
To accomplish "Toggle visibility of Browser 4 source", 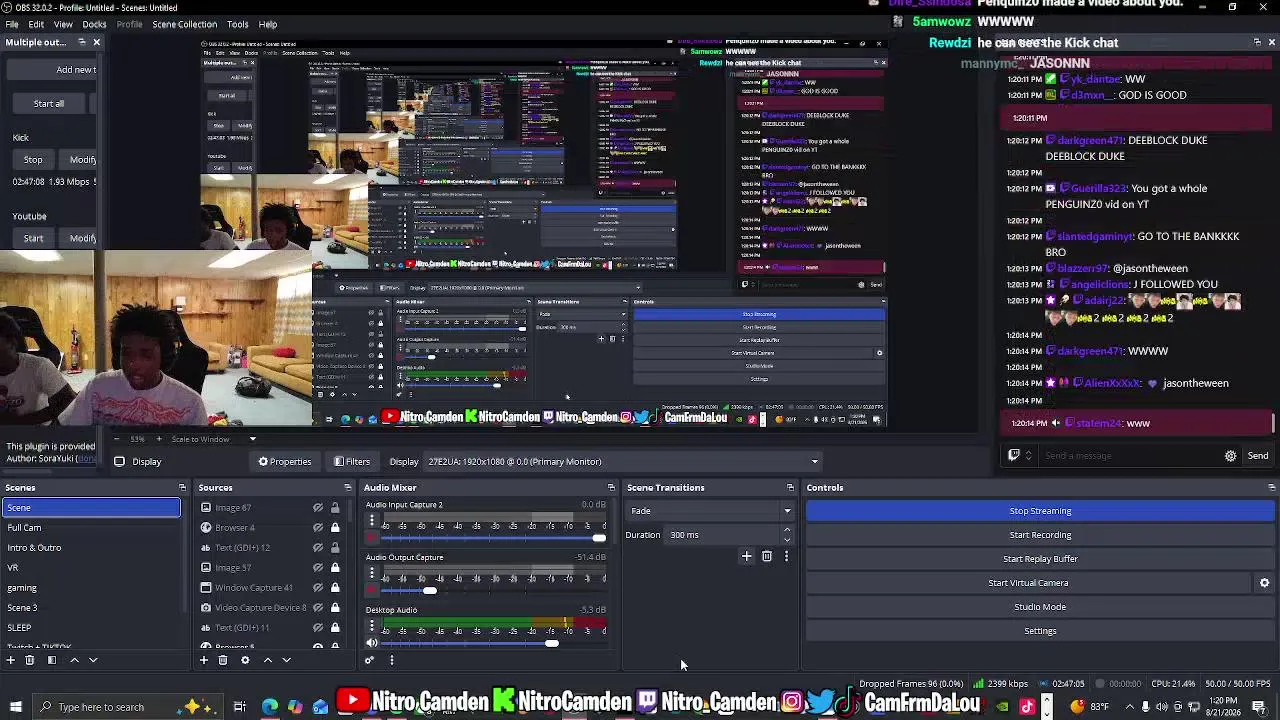I will 318,528.
